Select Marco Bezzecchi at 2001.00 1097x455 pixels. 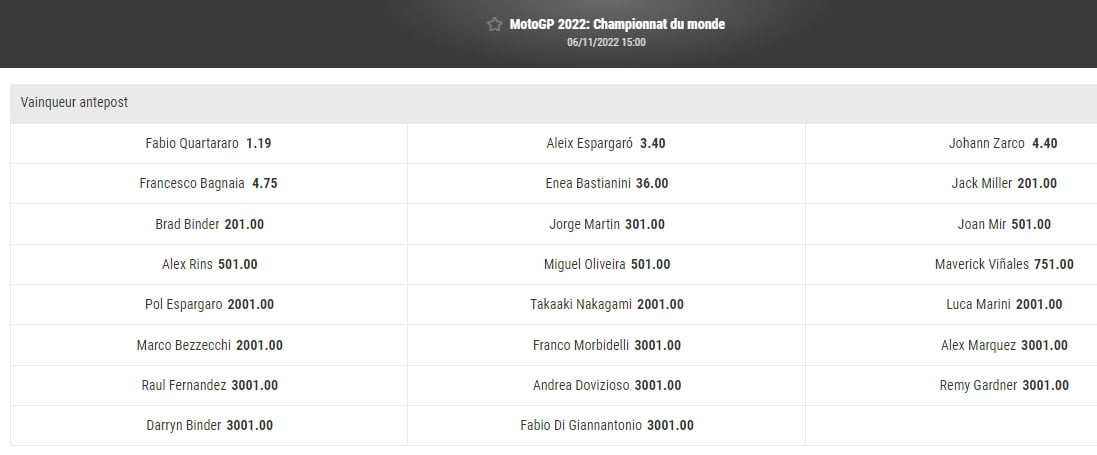pyautogui.click(x=208, y=346)
